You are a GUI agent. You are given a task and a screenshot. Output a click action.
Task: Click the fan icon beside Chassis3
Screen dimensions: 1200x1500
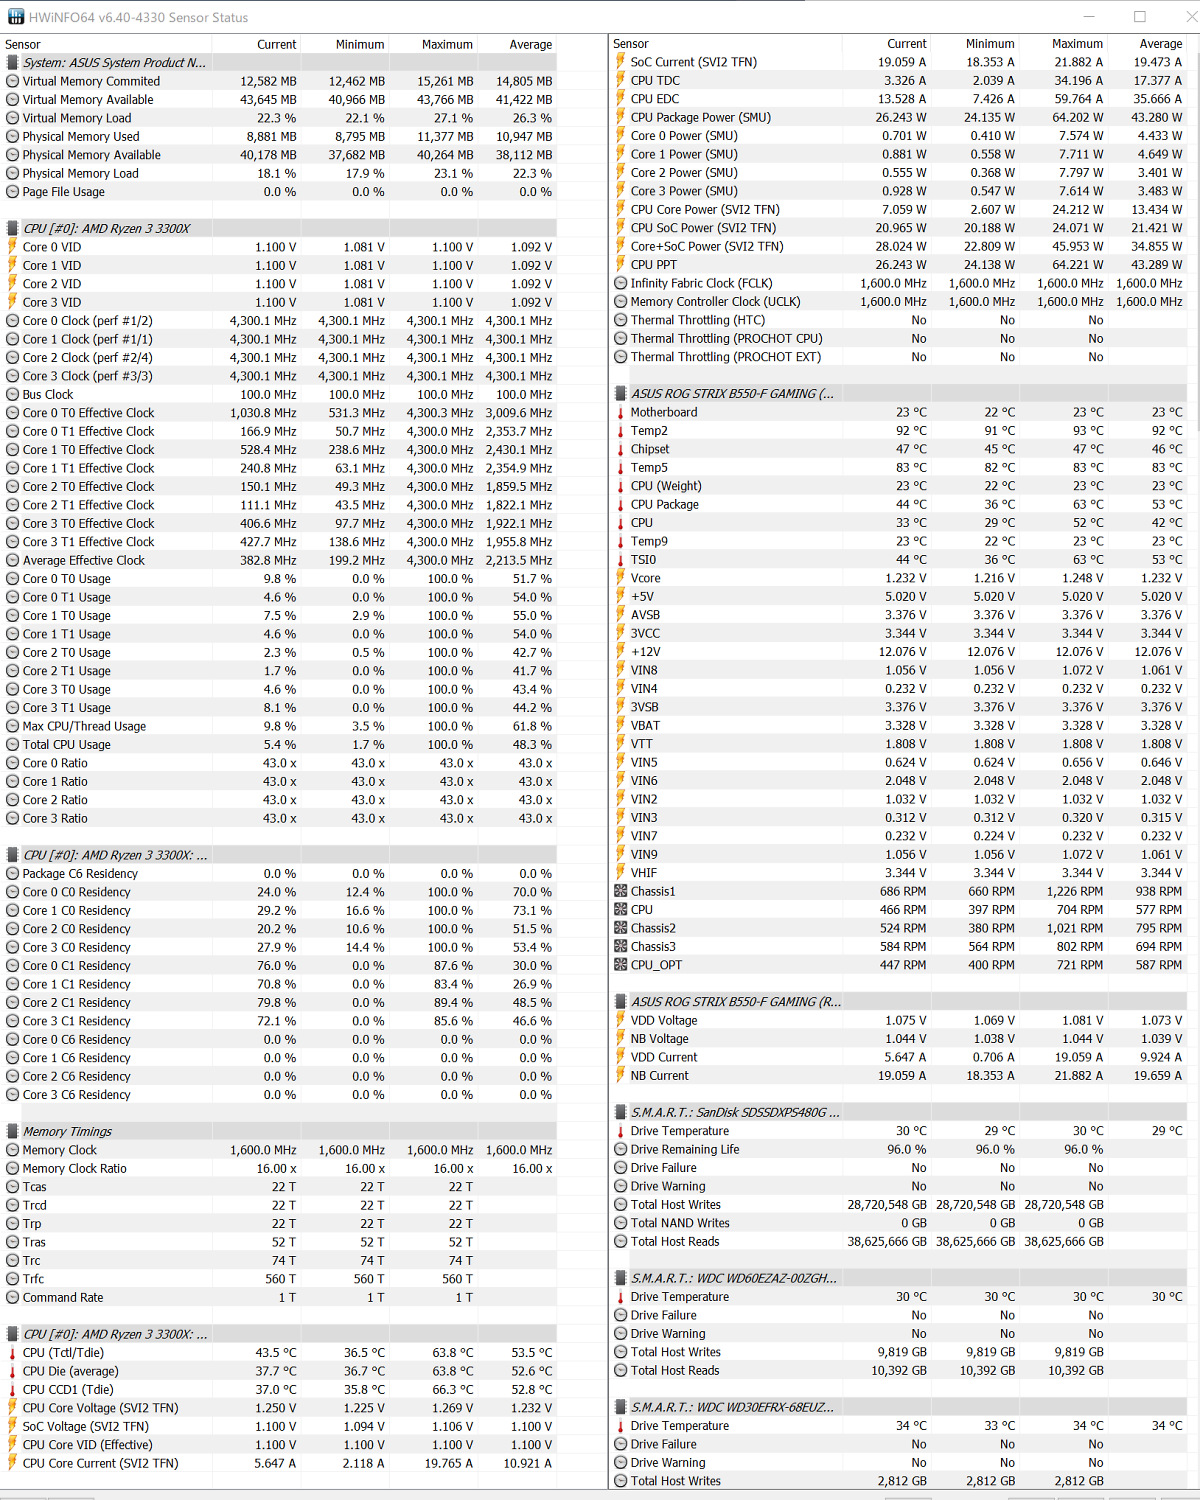620,946
